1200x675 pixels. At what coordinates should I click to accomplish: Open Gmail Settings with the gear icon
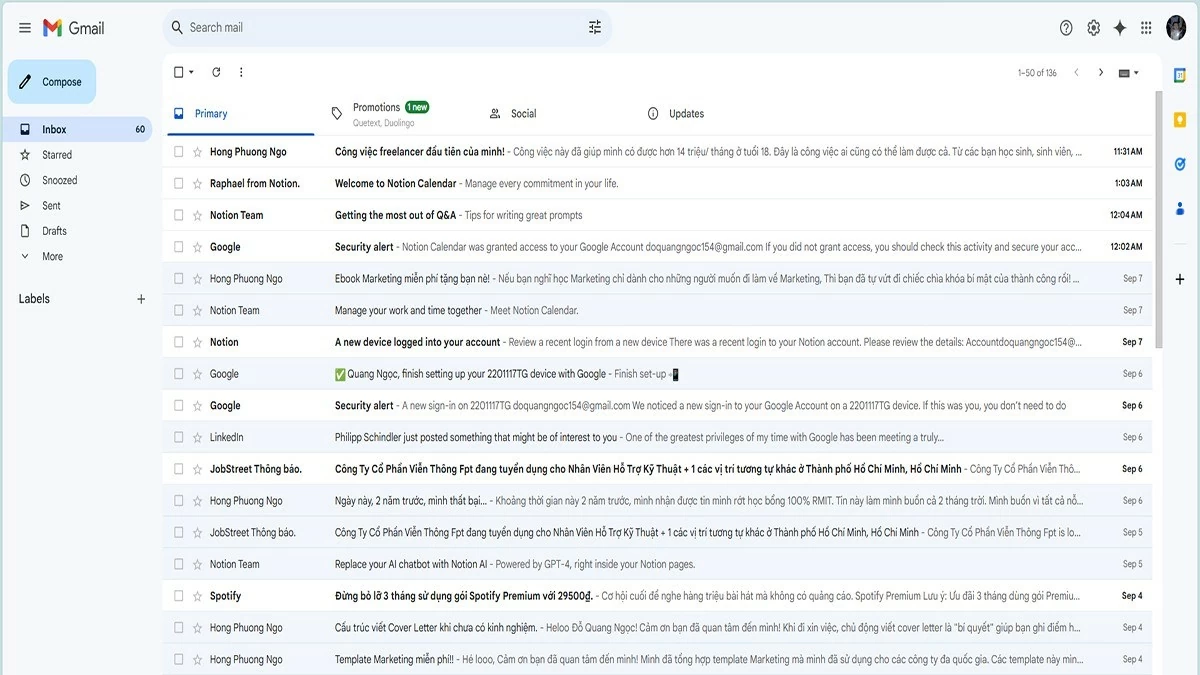(x=1093, y=27)
